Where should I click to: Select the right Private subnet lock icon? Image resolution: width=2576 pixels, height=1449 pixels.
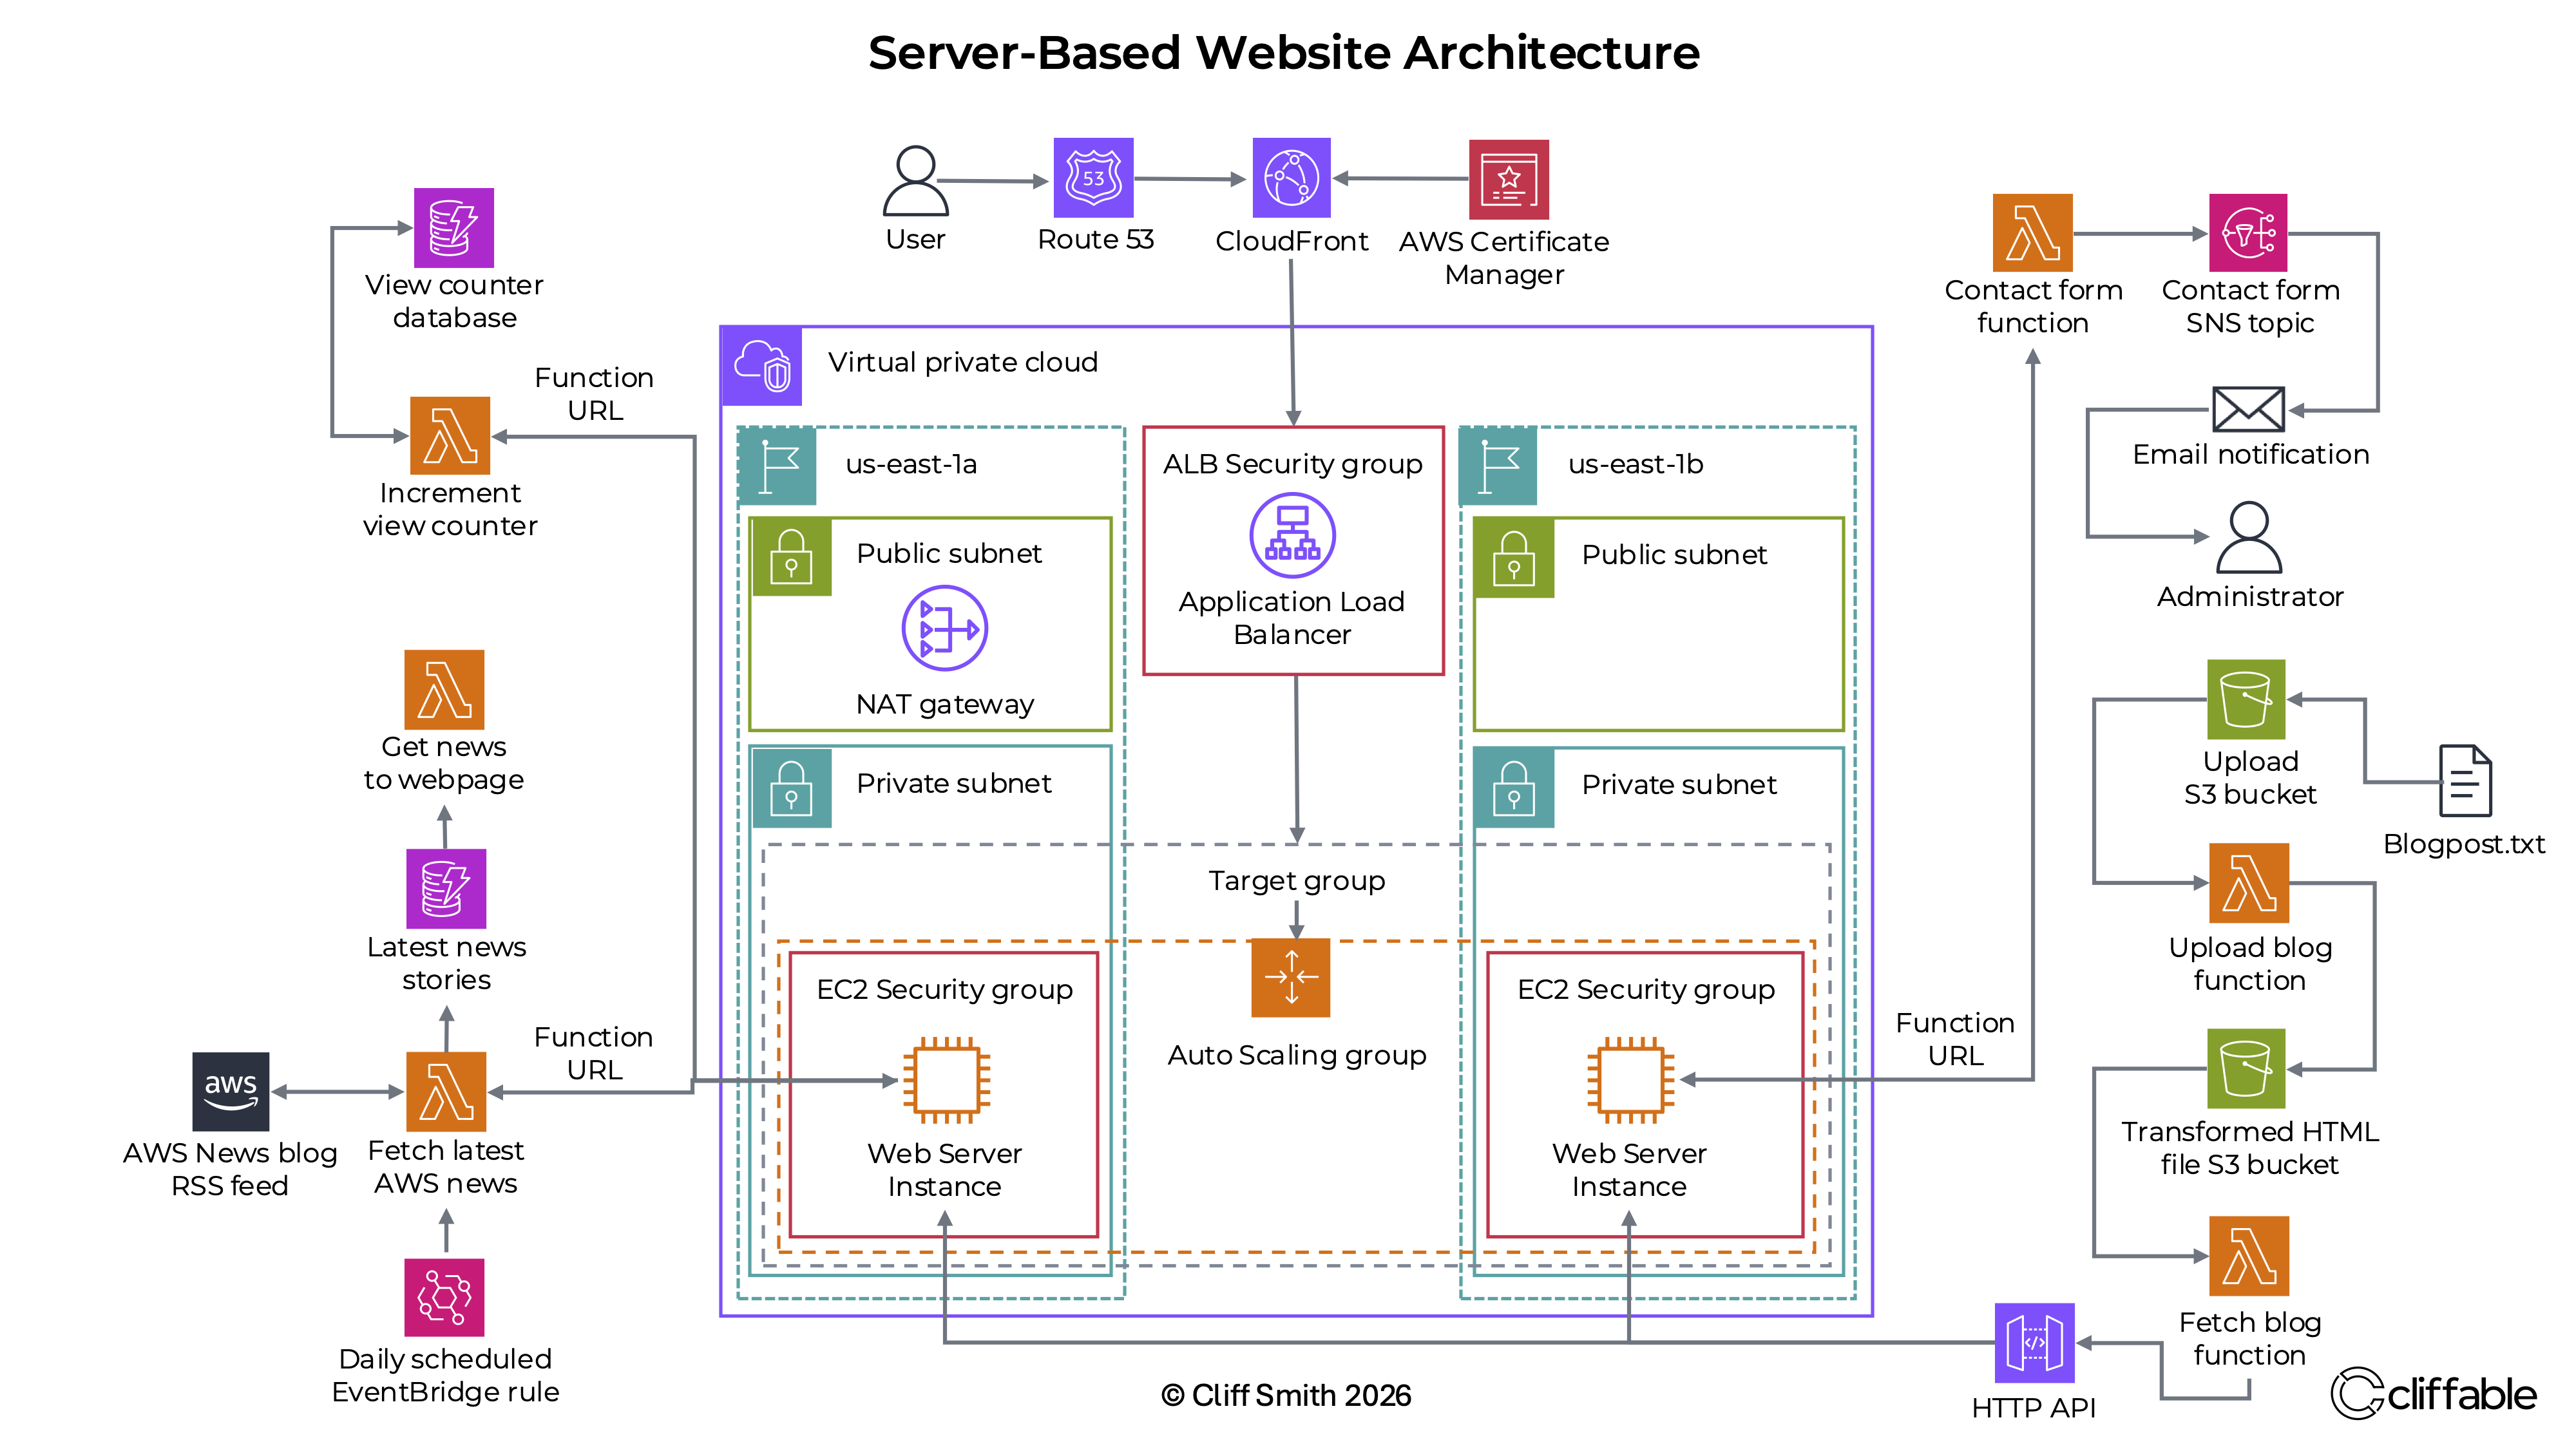coord(1514,788)
